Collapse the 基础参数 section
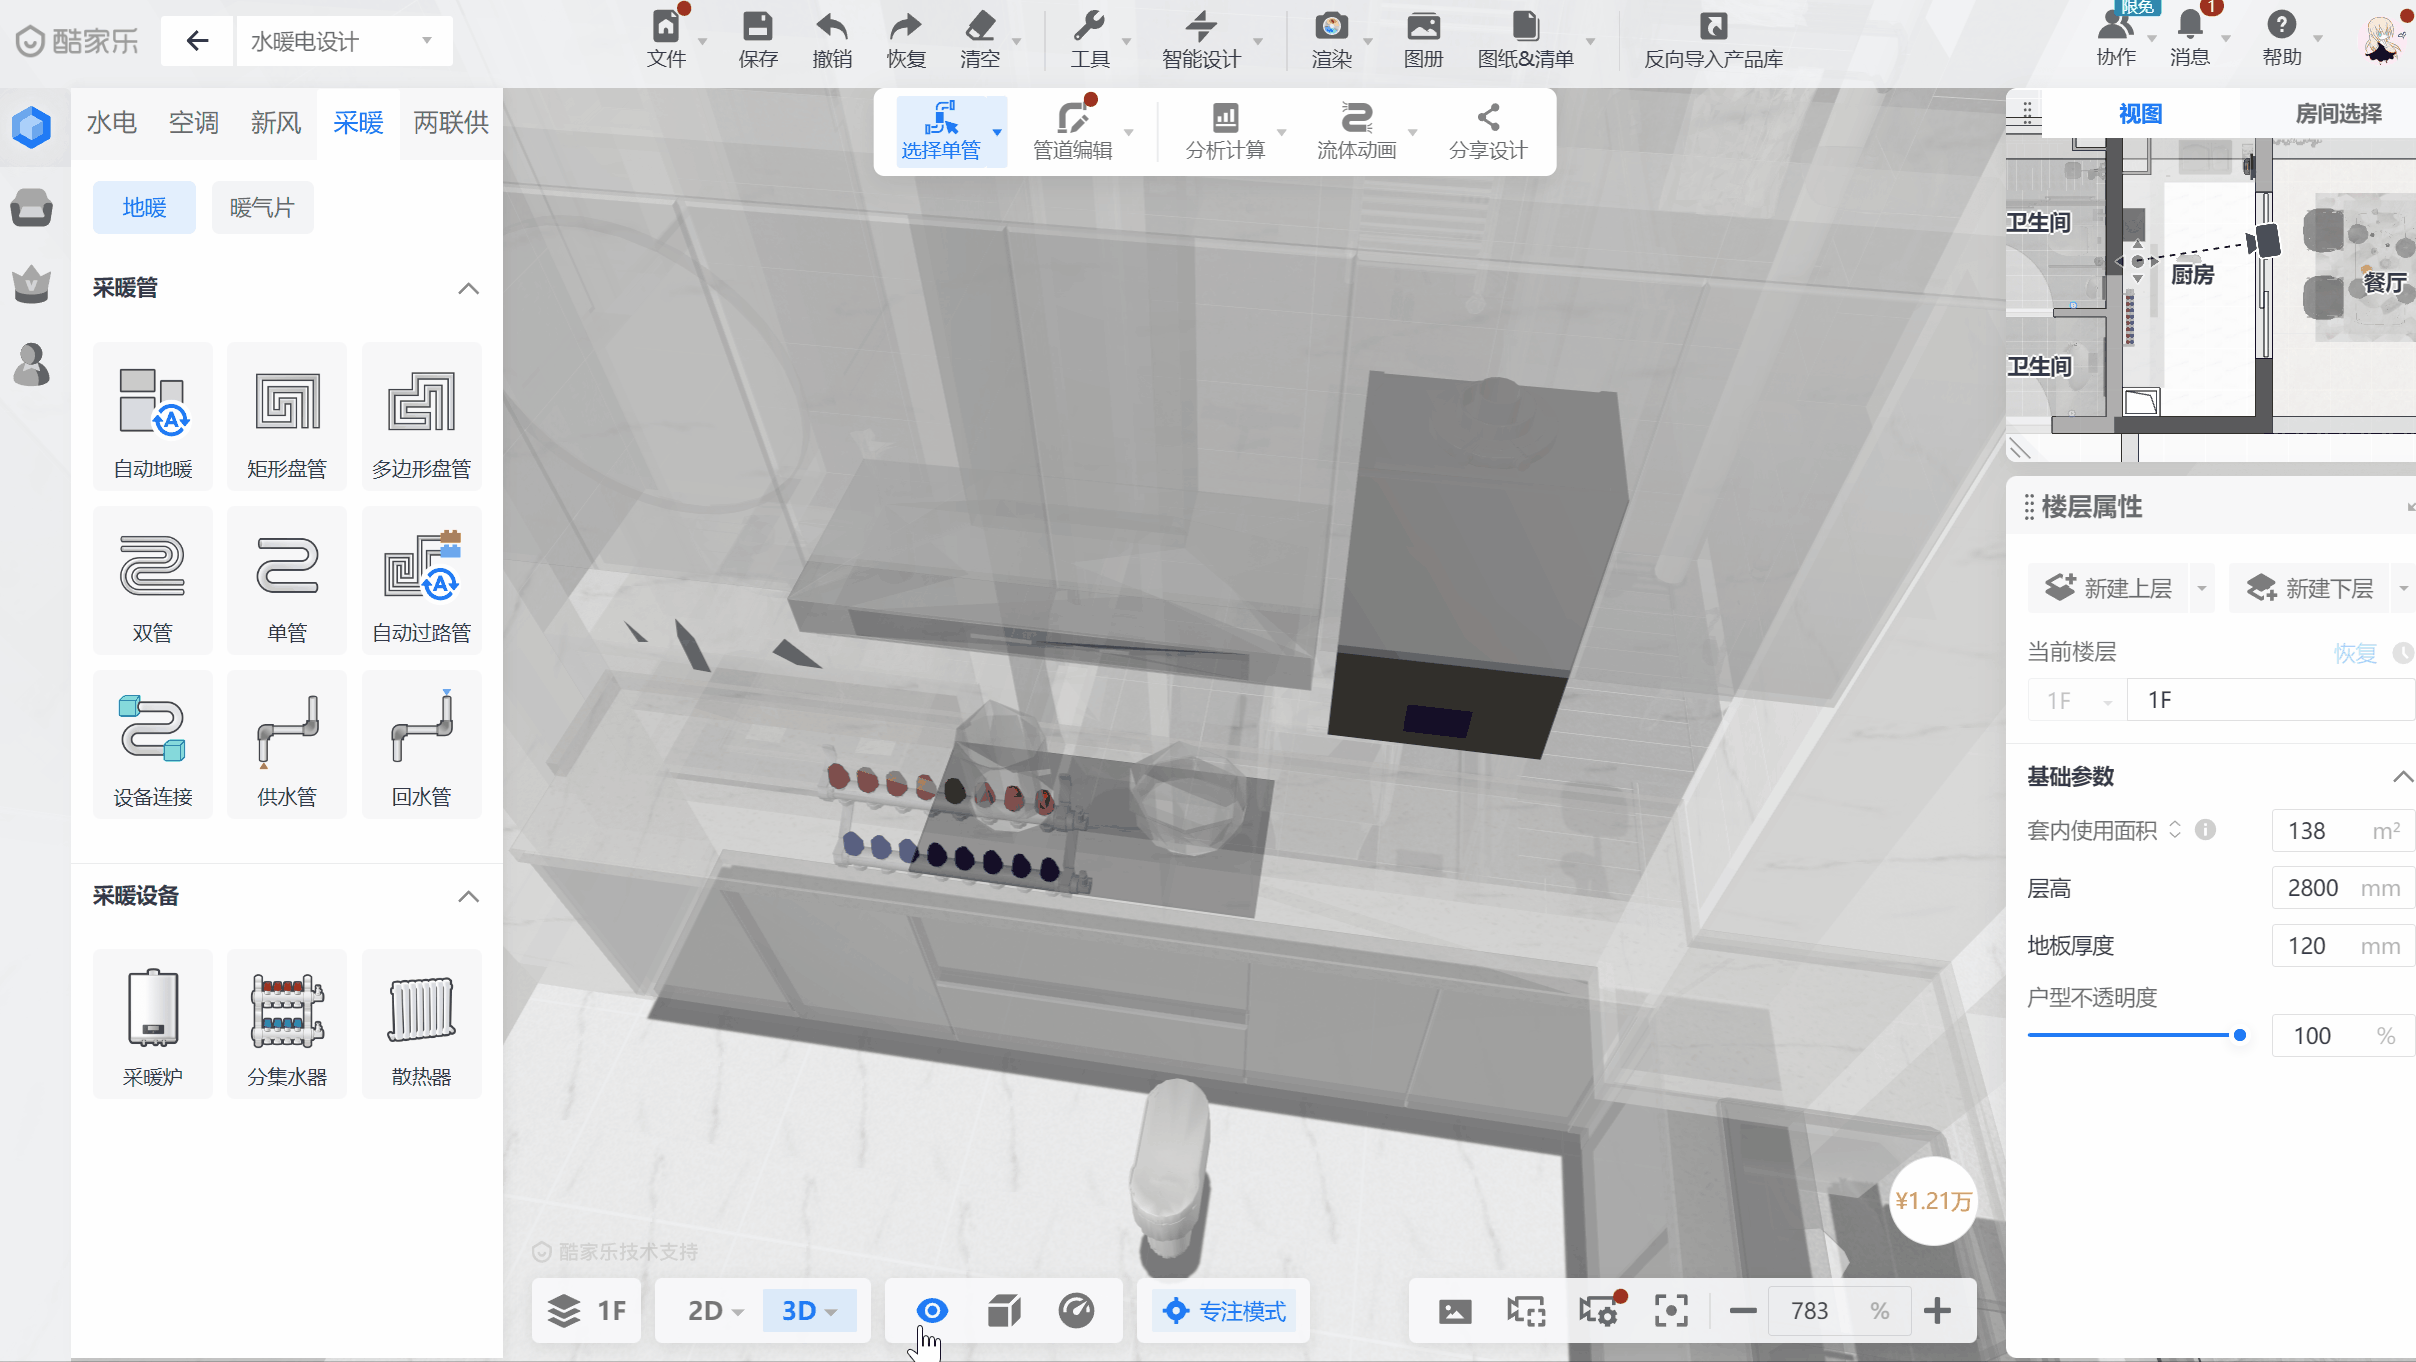The width and height of the screenshot is (2416, 1362). [x=2402, y=777]
